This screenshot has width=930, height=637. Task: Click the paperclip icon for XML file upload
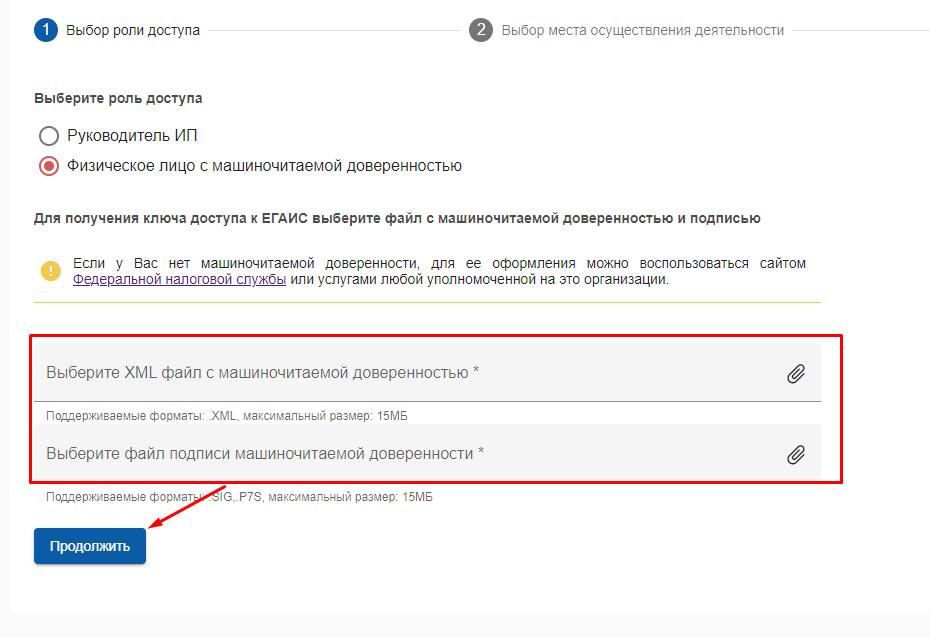(x=795, y=374)
